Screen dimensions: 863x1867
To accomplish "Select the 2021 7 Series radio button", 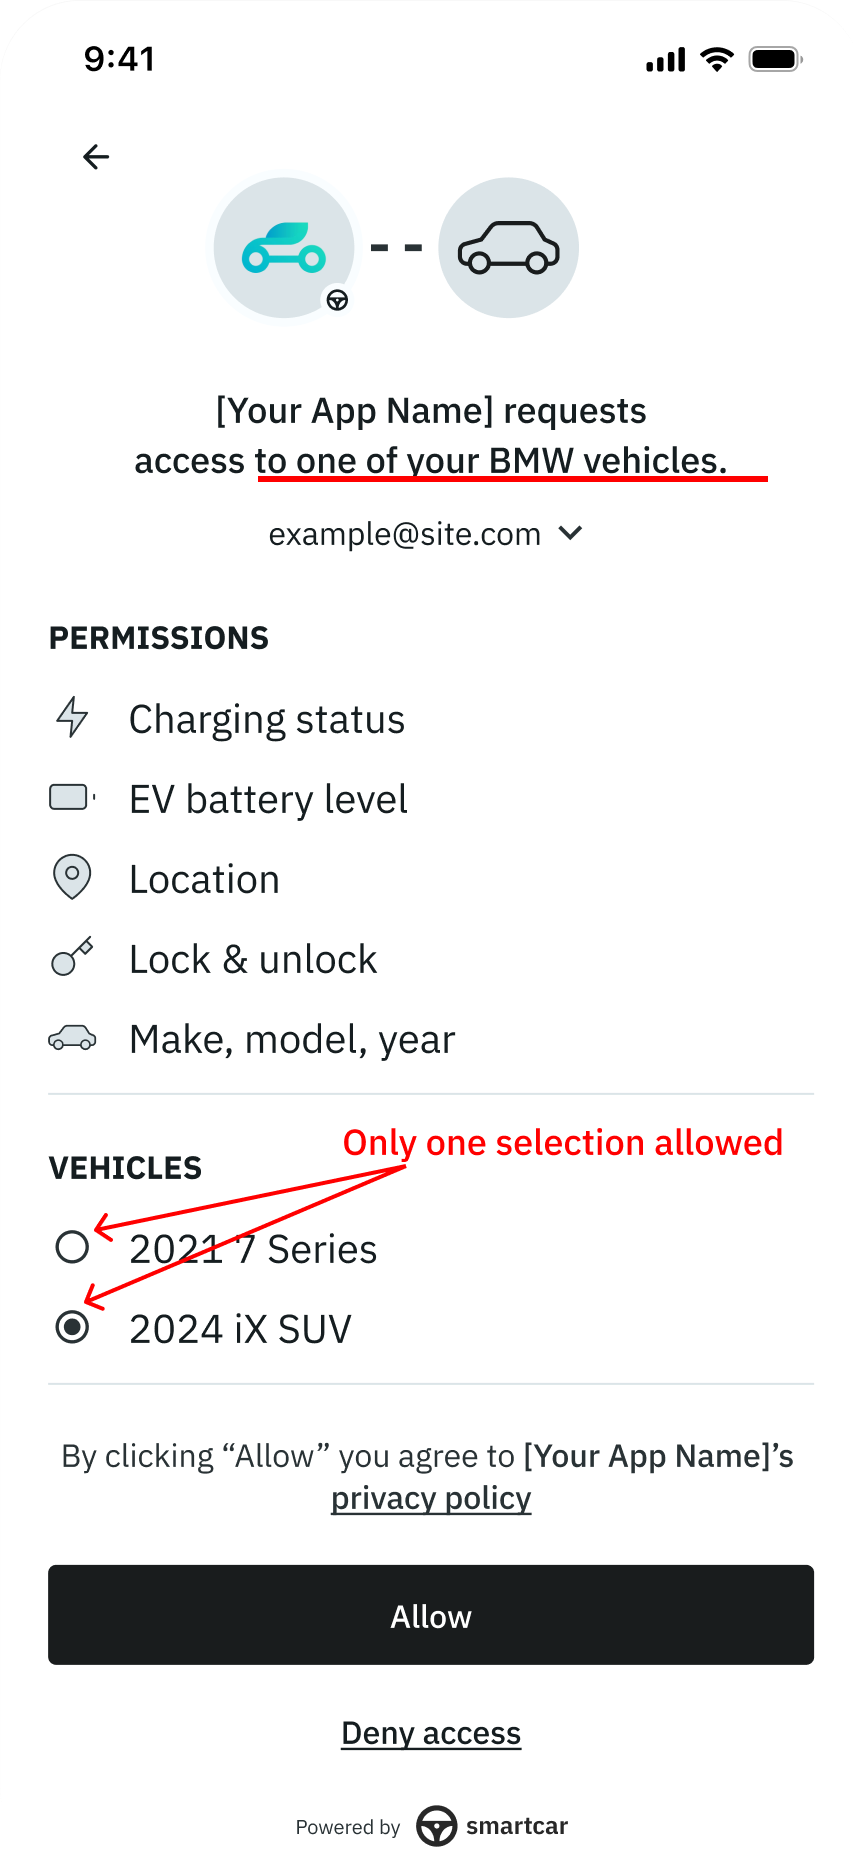I will [72, 1247].
